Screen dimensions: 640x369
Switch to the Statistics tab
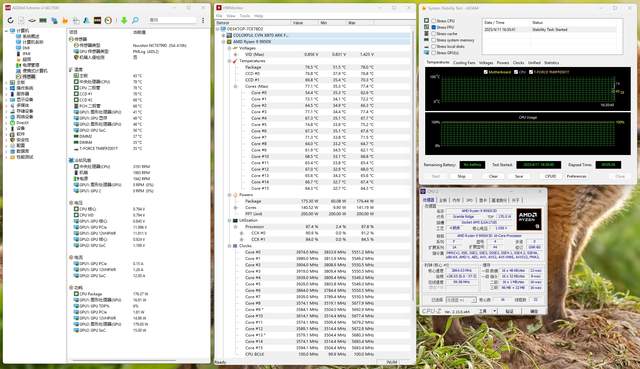click(551, 63)
